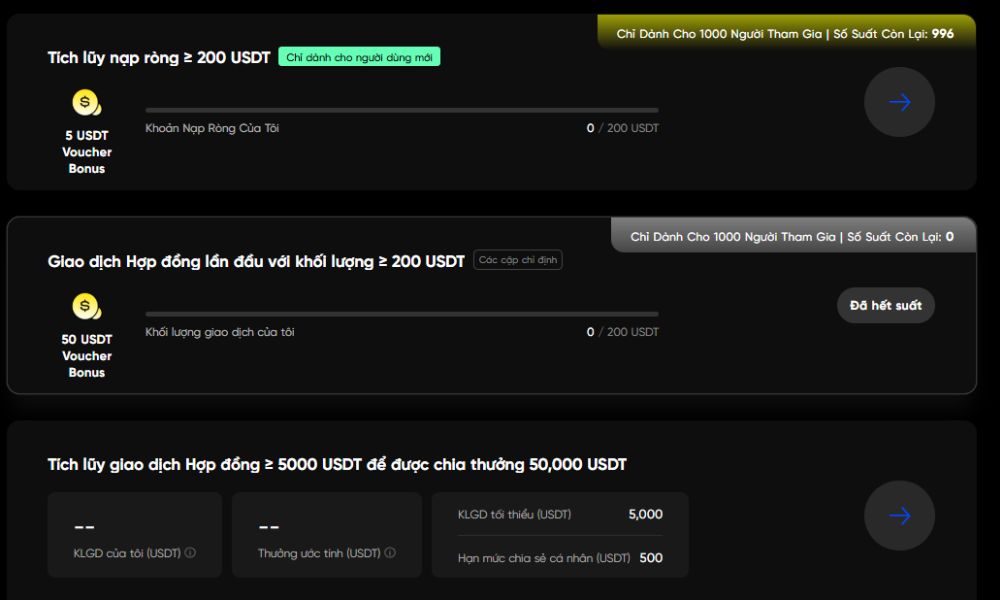
Task: Click the Tích lũy giao dịch Hợp đồng ≥ 5000 USDT heading
Action: click(x=337, y=465)
